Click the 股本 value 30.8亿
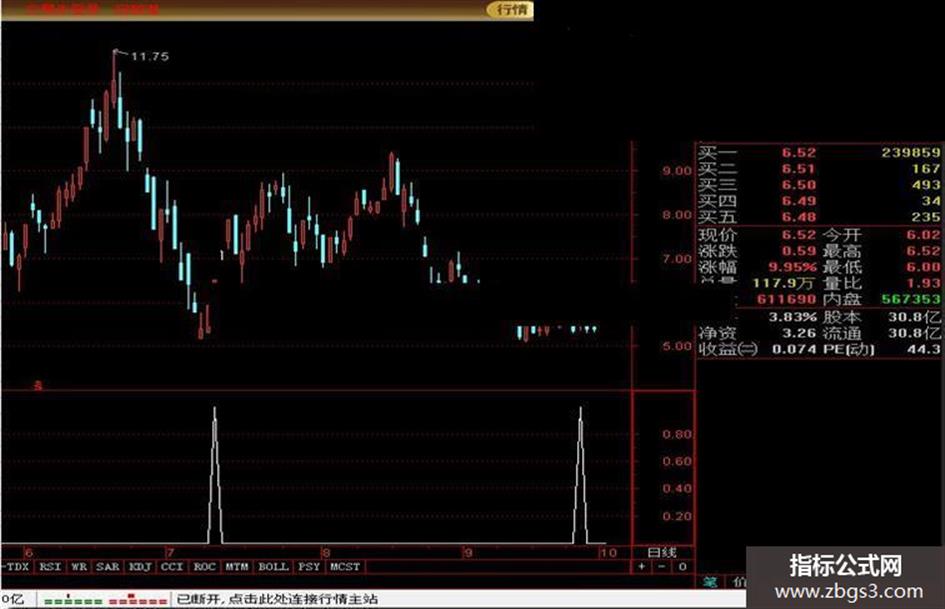The width and height of the screenshot is (945, 609). click(914, 317)
